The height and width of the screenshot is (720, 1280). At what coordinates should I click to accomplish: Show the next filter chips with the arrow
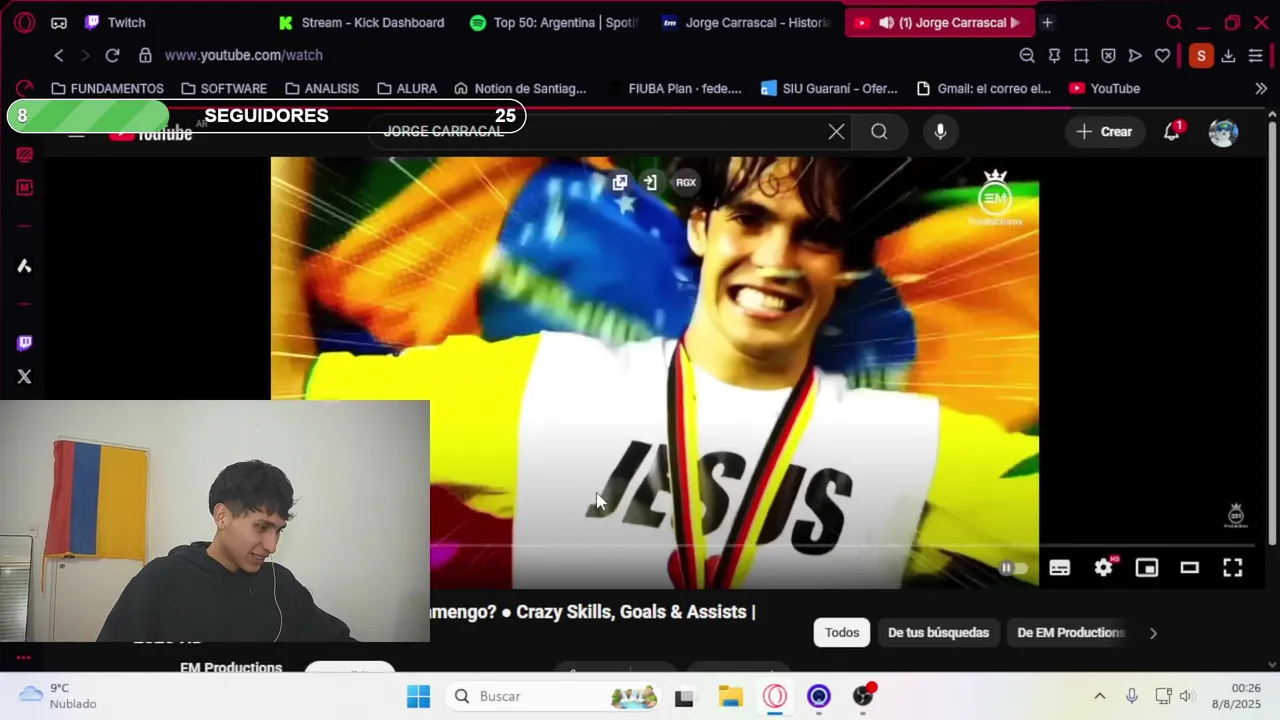pyautogui.click(x=1153, y=633)
